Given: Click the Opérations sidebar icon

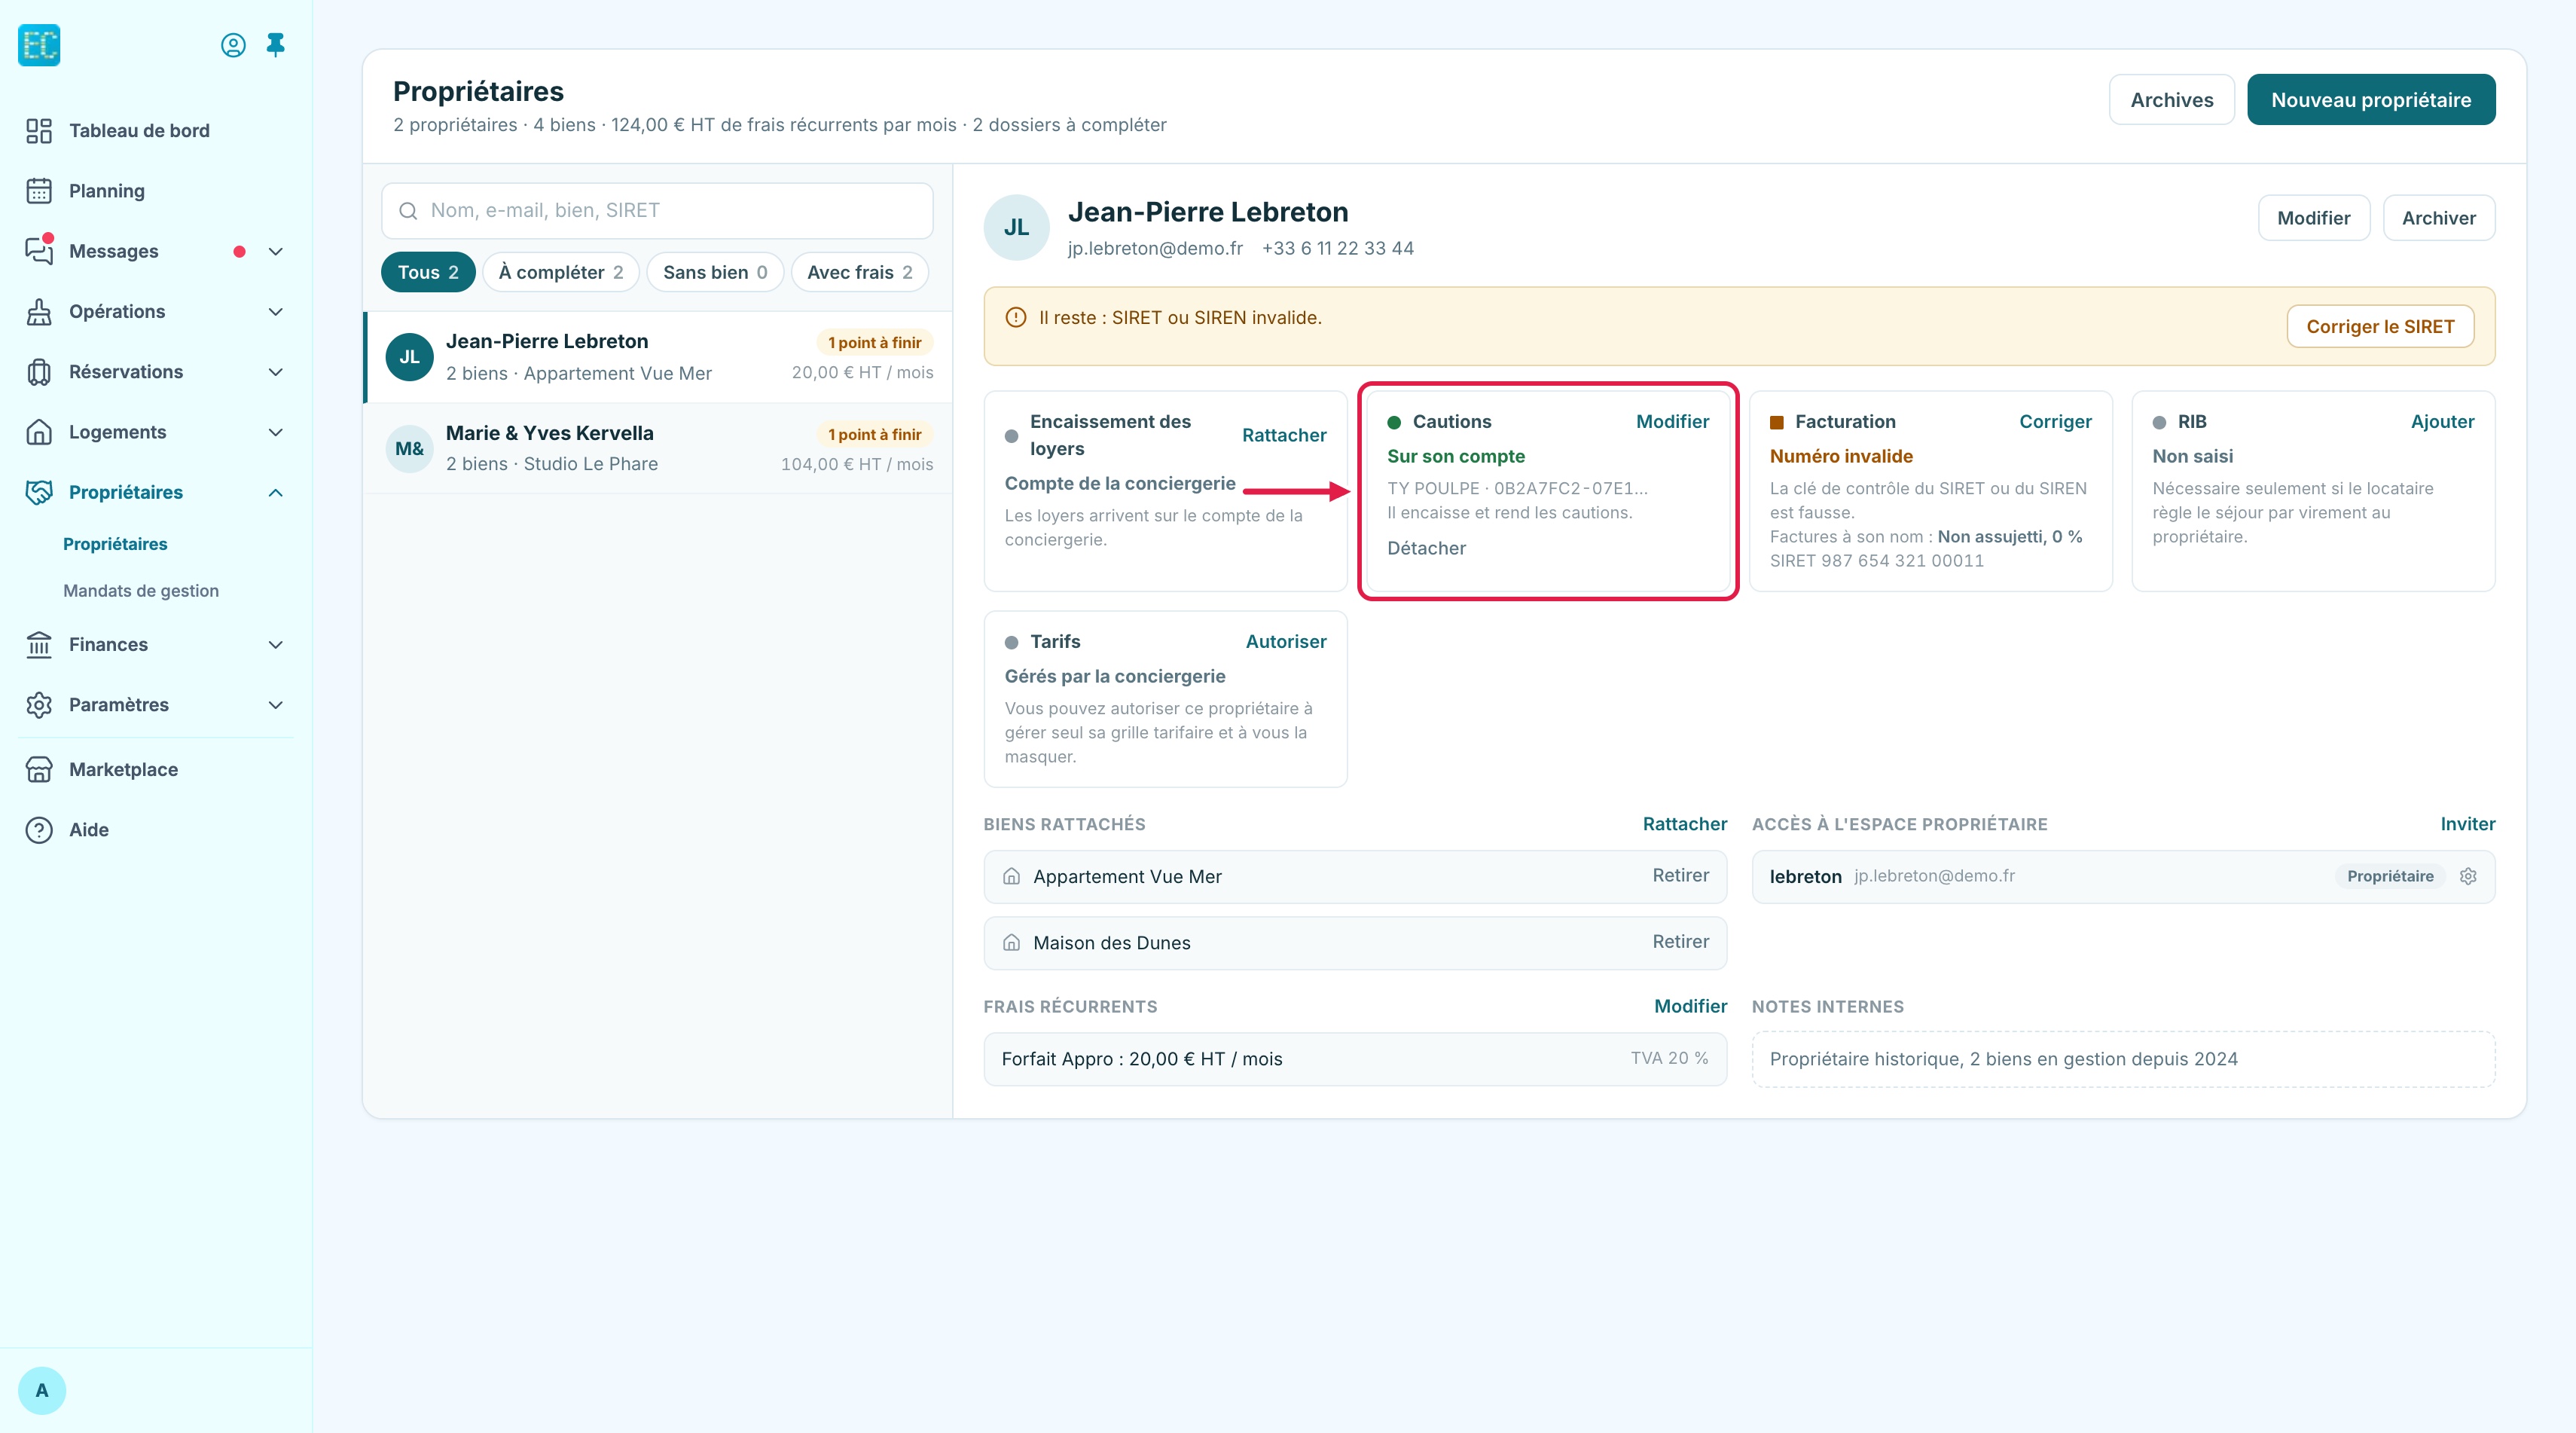Looking at the screenshot, I should pos(39,312).
